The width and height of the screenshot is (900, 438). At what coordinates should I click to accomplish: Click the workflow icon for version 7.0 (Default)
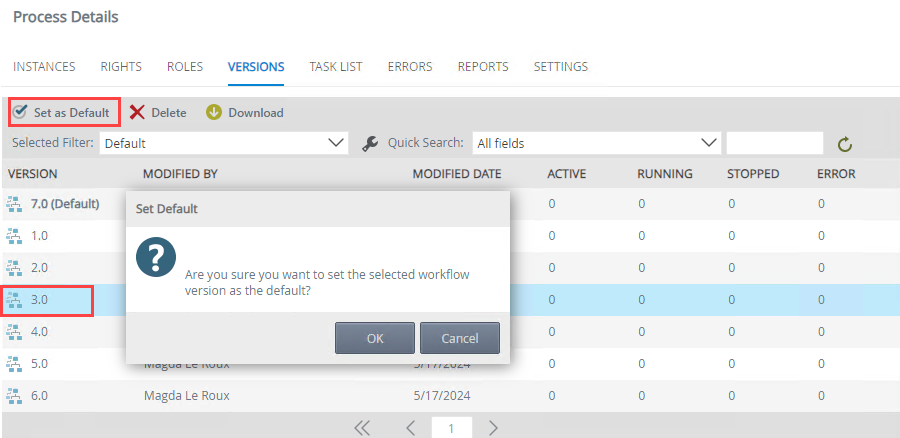coord(15,204)
